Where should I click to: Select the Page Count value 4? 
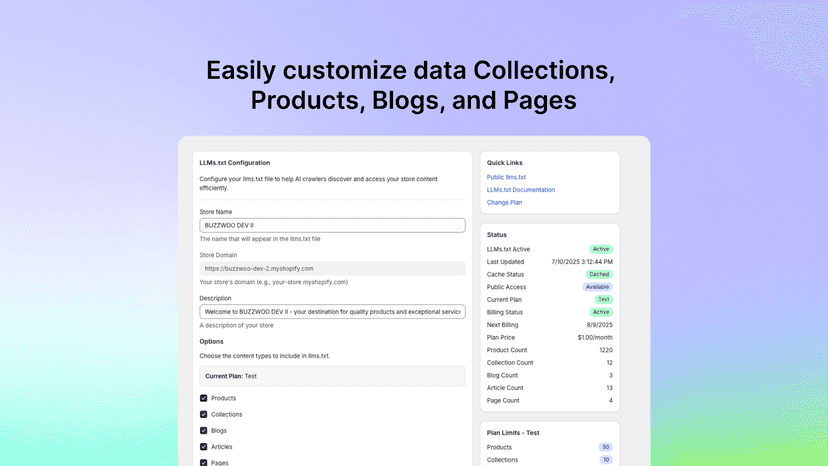(611, 400)
